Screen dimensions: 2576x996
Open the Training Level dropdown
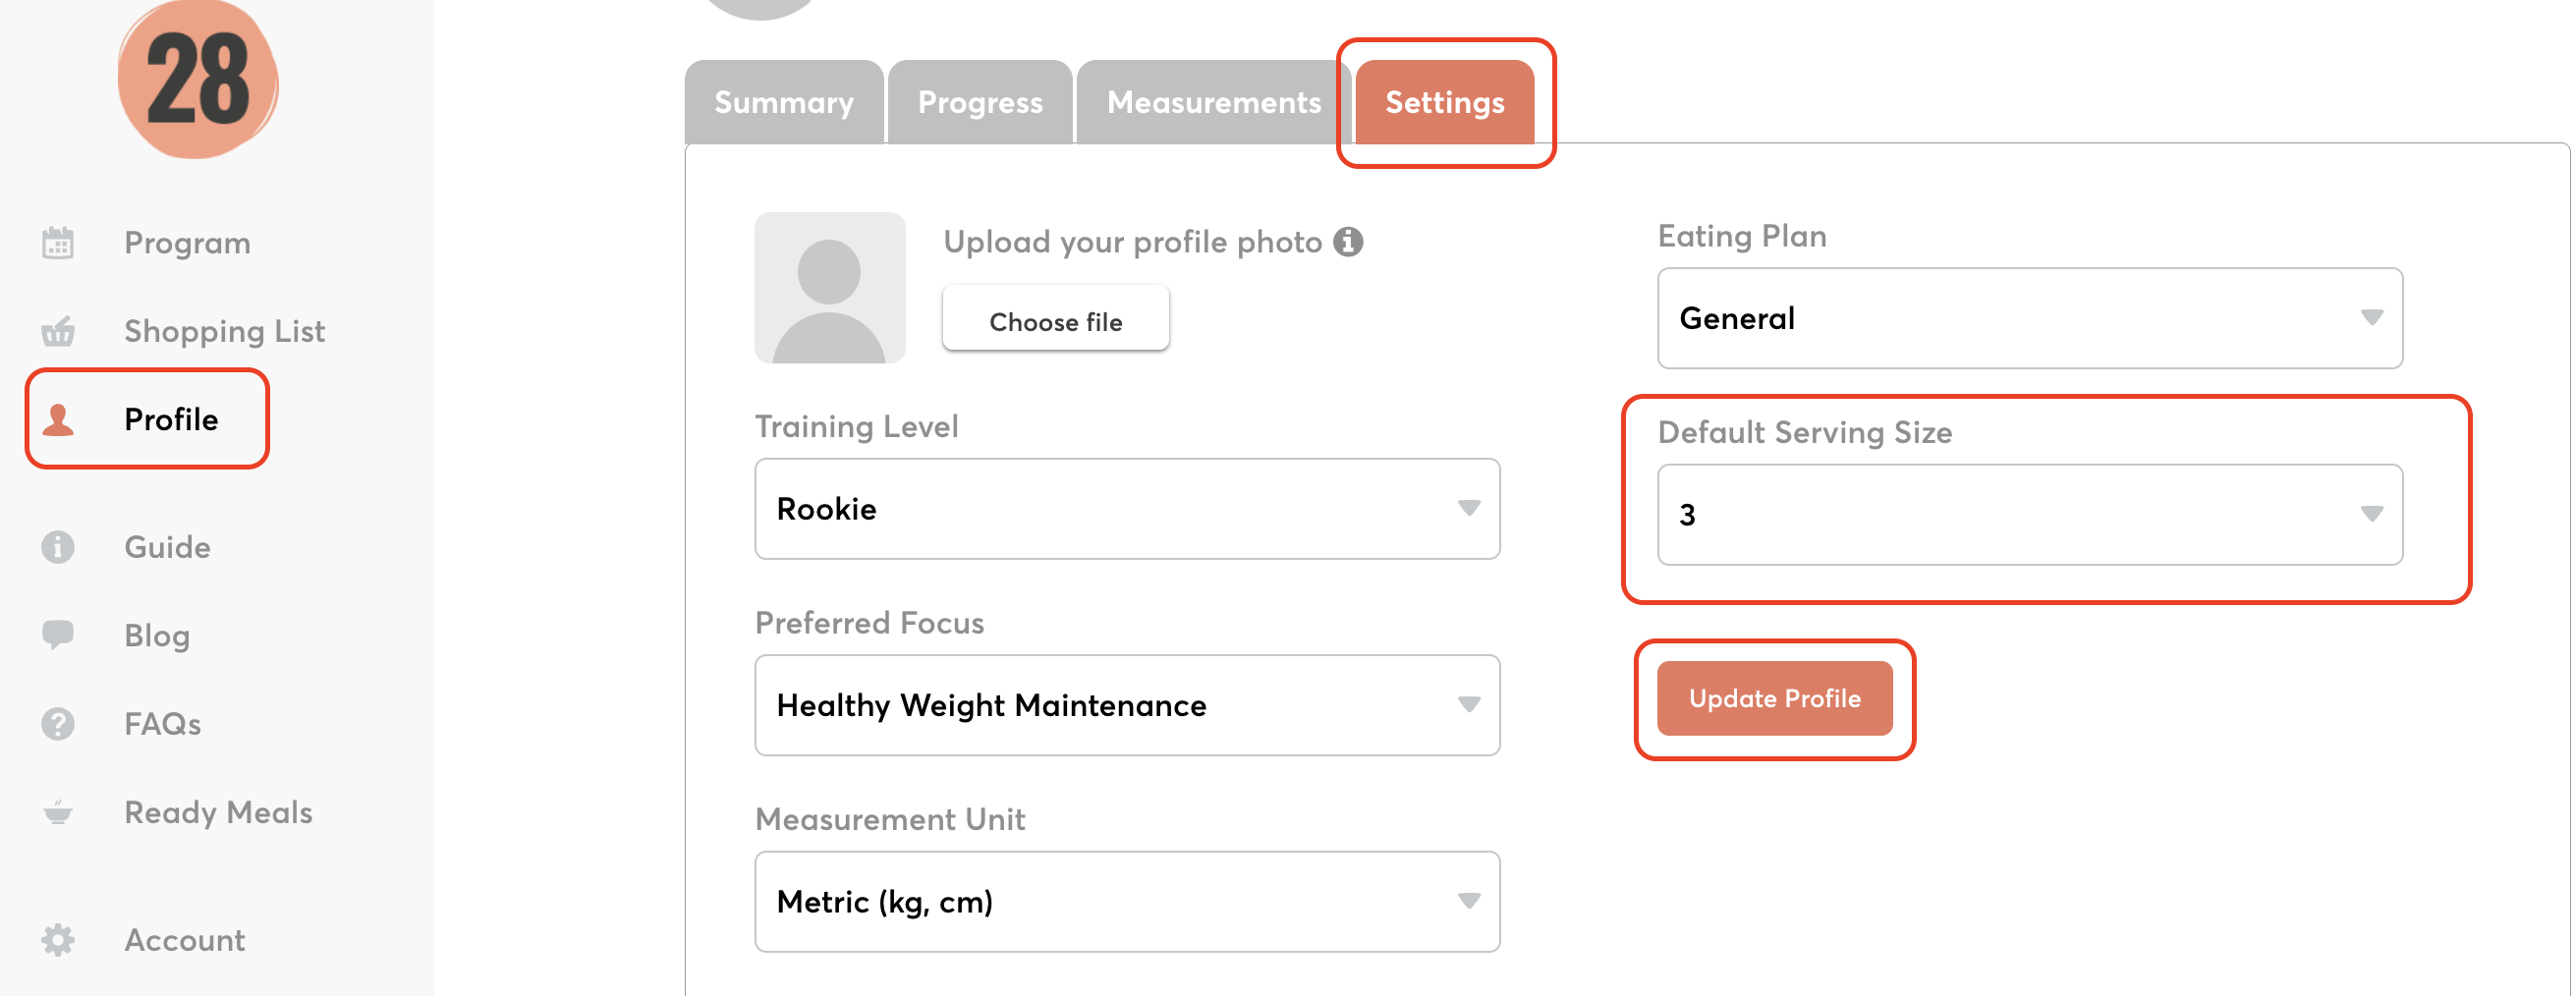[1126, 509]
